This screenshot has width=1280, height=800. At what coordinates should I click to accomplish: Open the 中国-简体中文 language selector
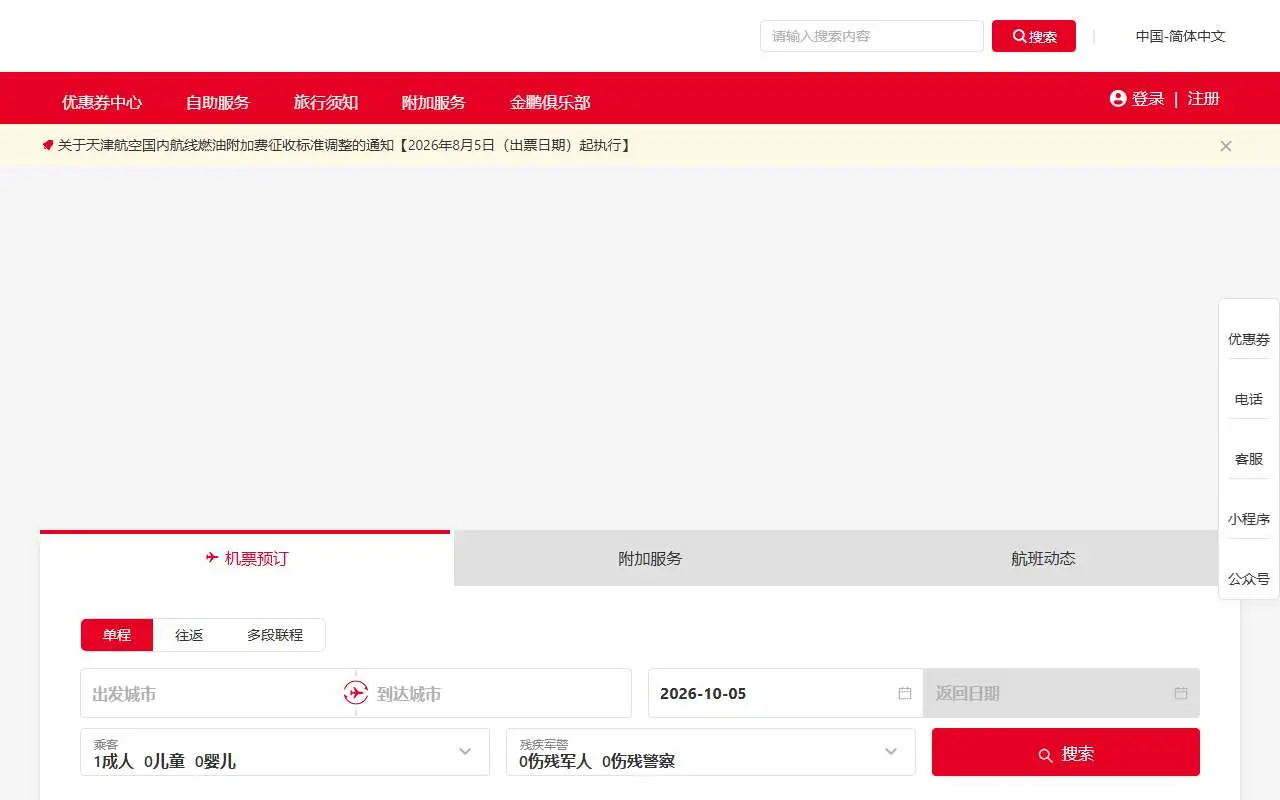pos(1180,36)
